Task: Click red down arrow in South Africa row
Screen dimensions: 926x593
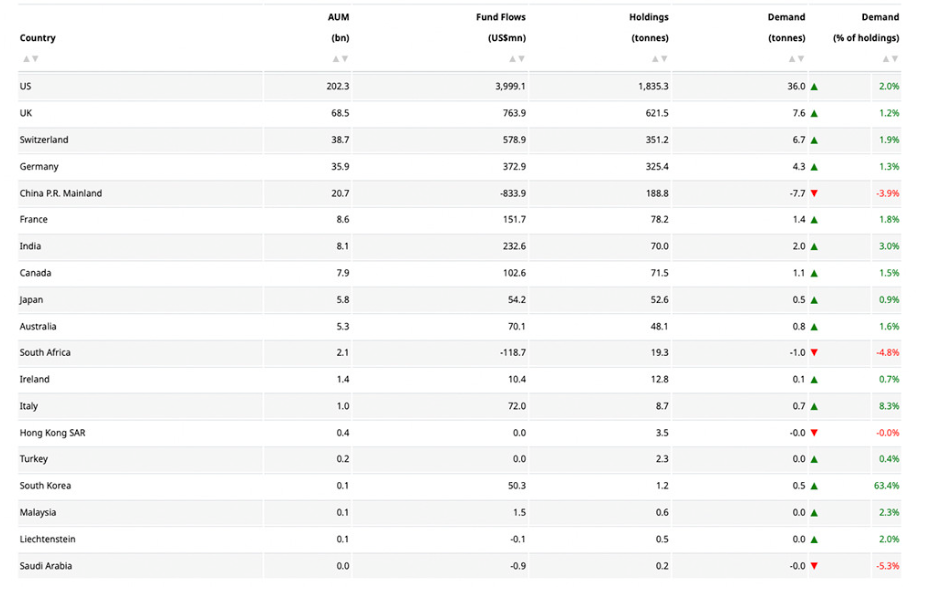Action: [814, 353]
